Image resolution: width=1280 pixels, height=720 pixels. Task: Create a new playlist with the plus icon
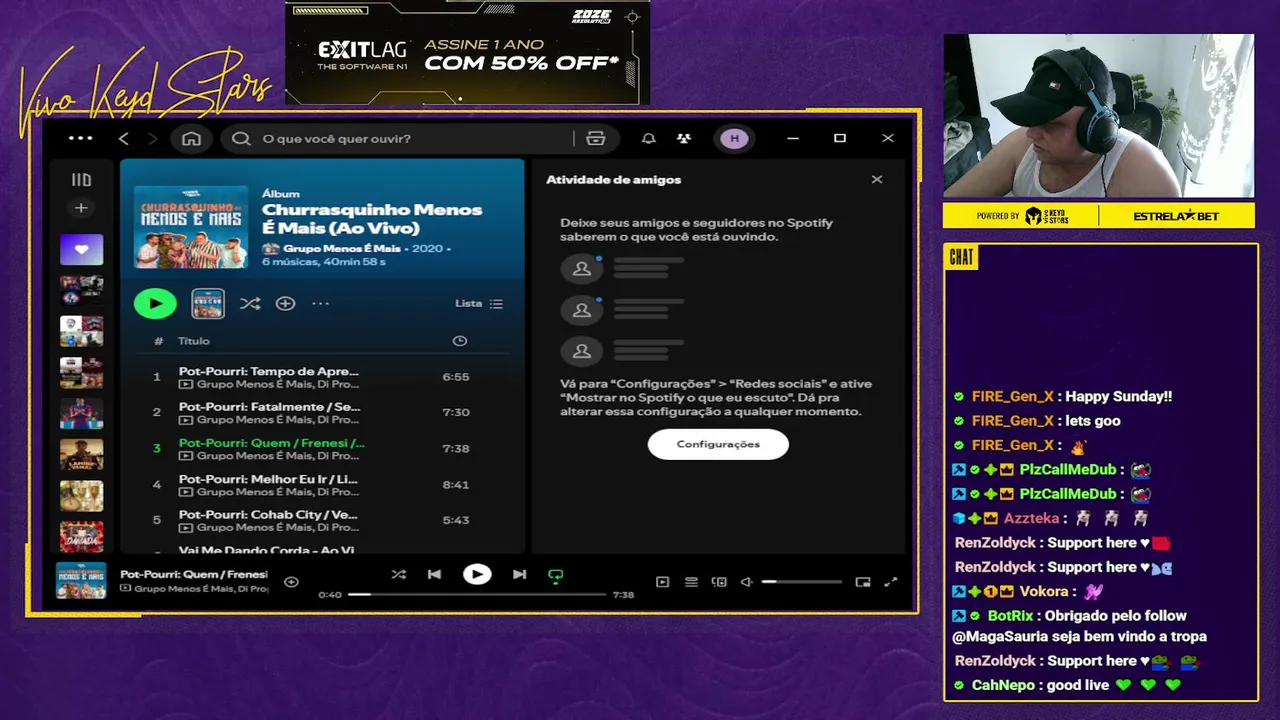coord(81,208)
